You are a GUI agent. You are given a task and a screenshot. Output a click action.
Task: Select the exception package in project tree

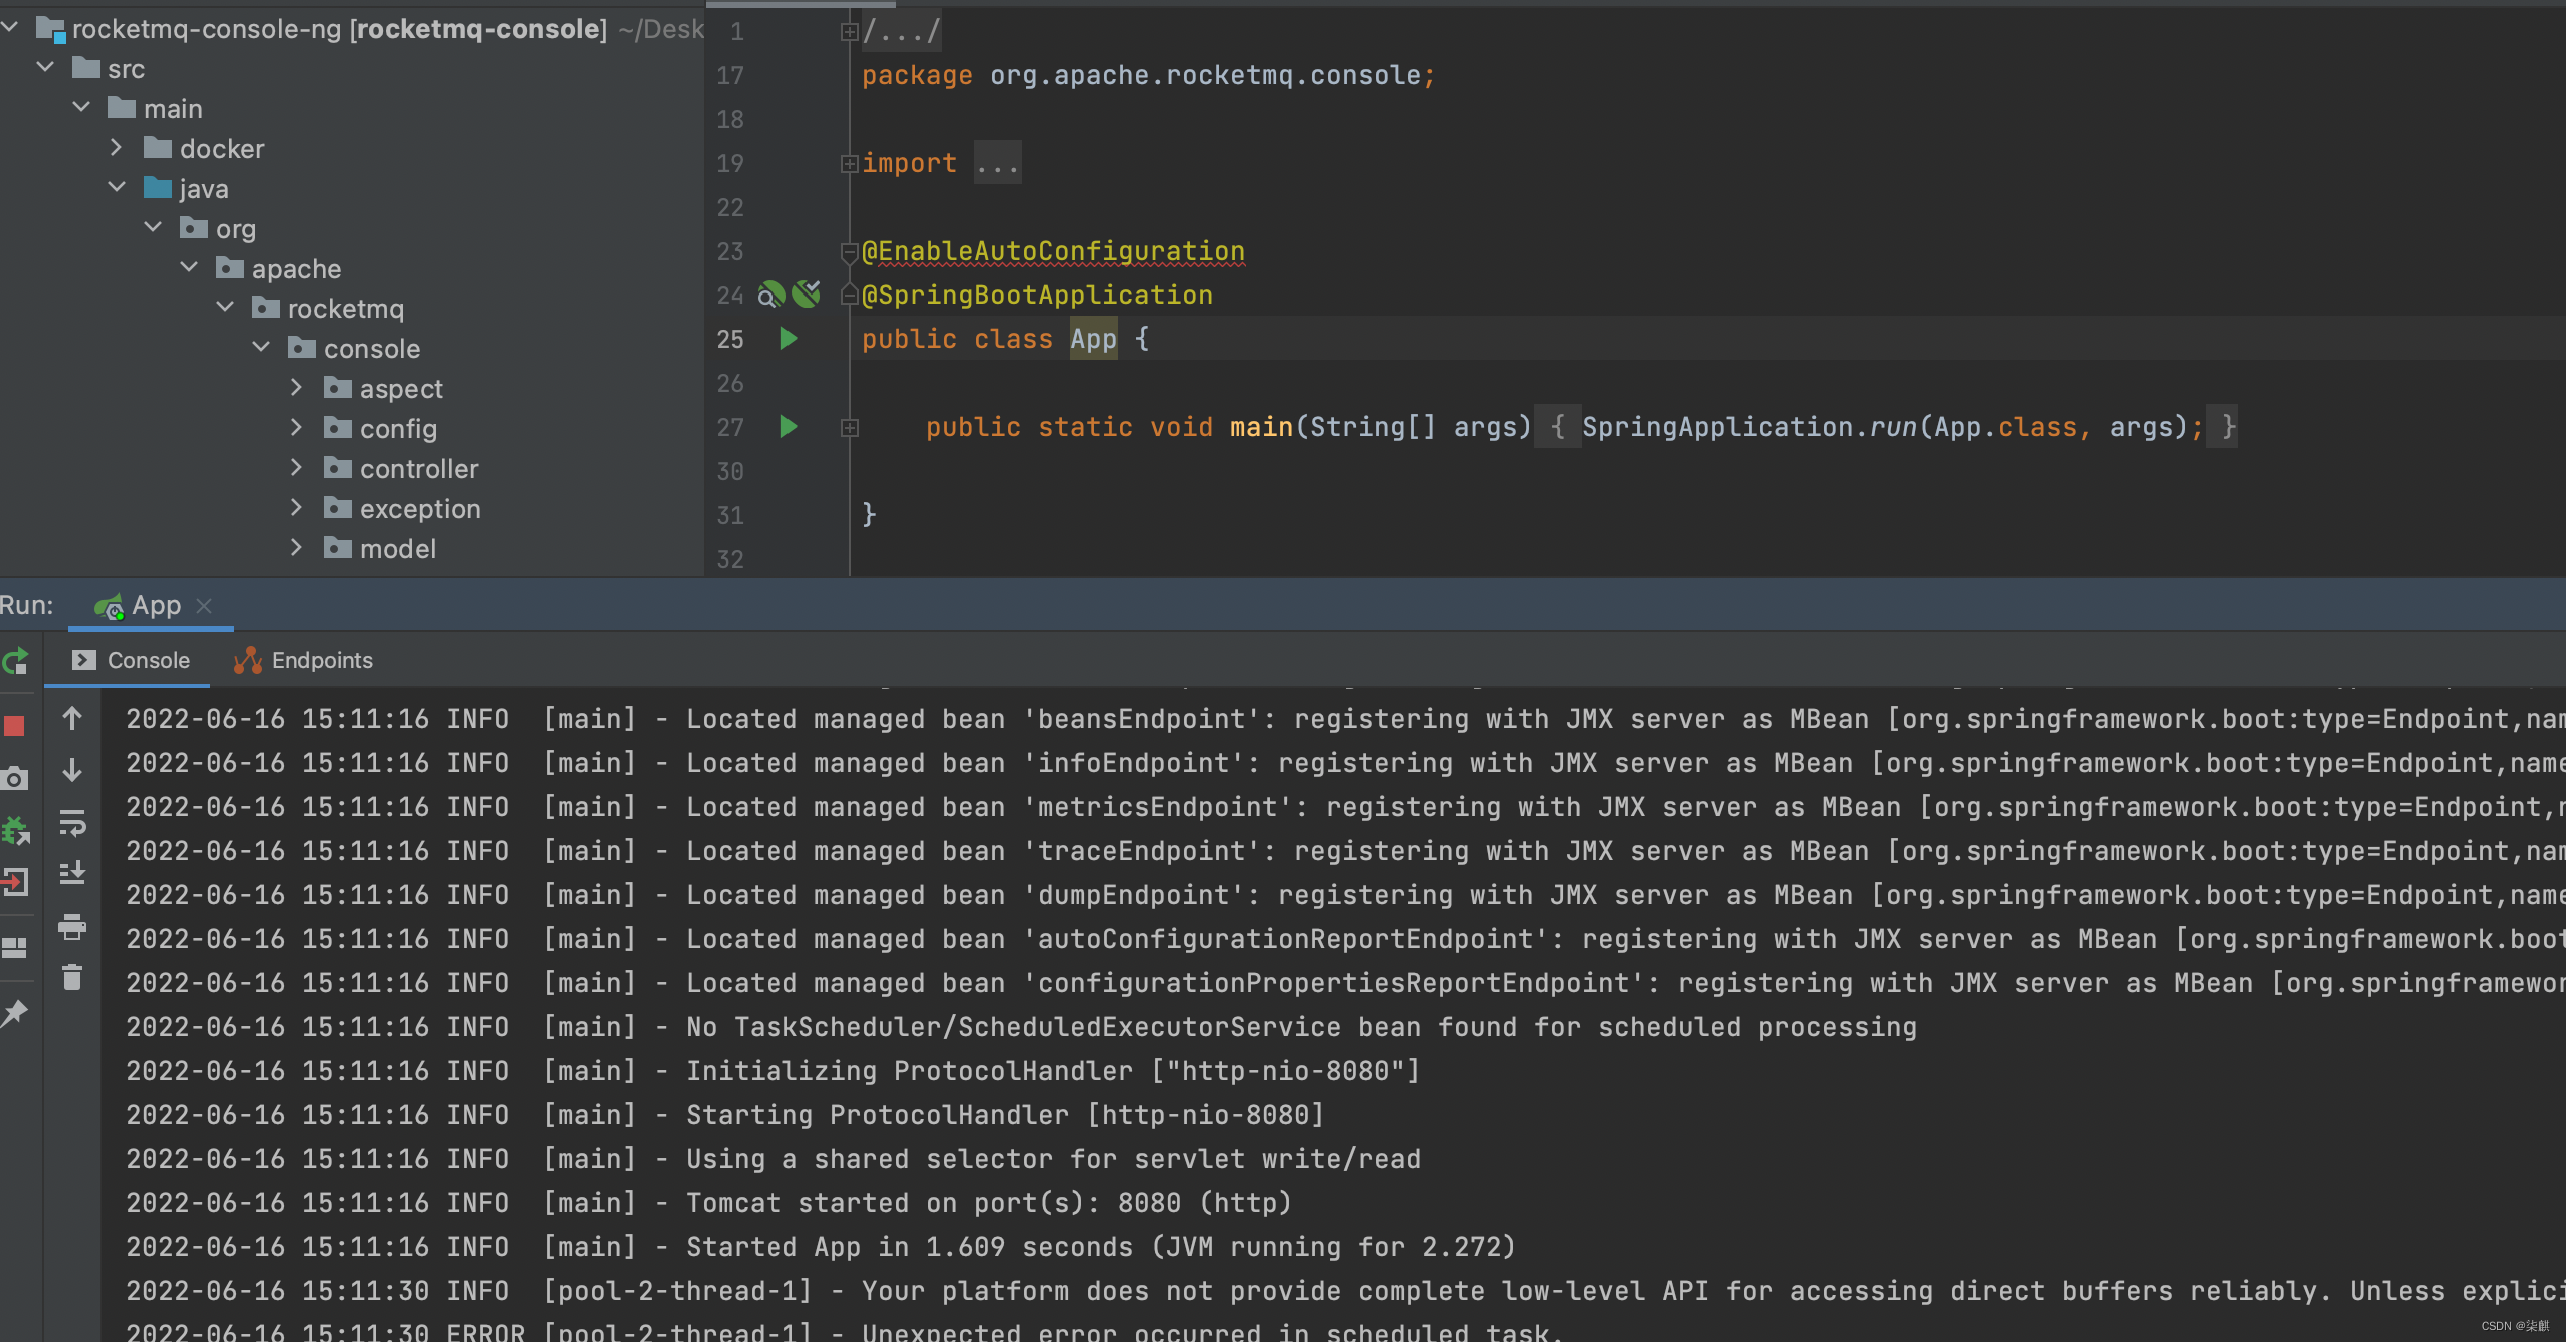(420, 508)
